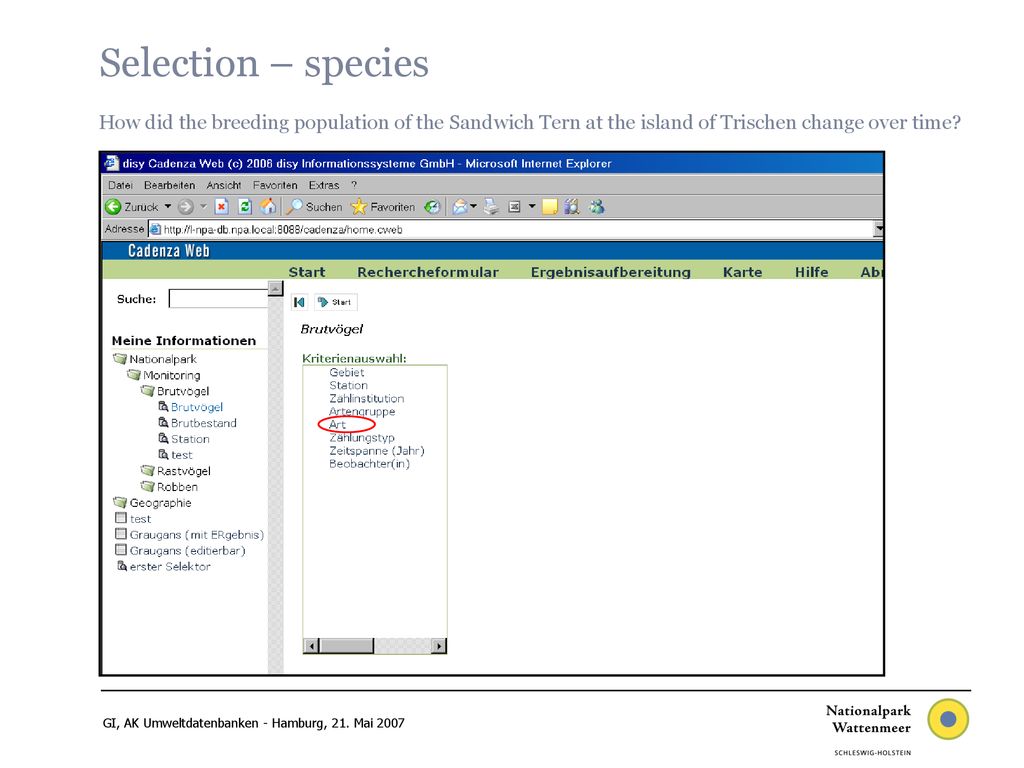
Task: Click the yellow notes icon in toolbar
Action: pos(550,207)
